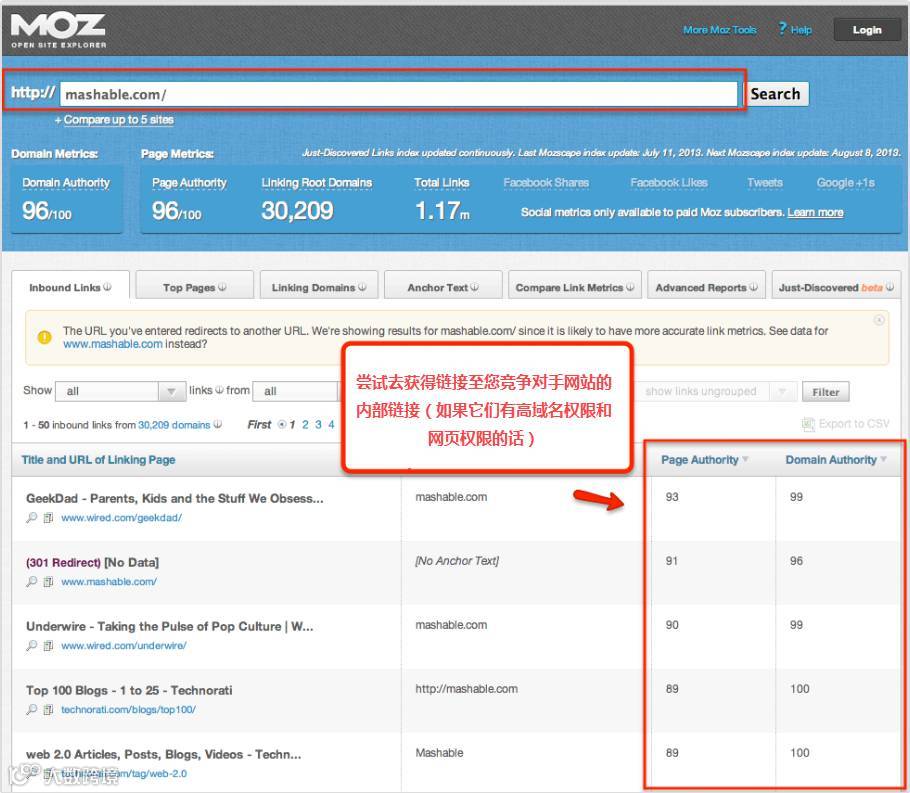Click the Login button
Image resolution: width=910 pixels, height=793 pixels.
pyautogui.click(x=866, y=30)
